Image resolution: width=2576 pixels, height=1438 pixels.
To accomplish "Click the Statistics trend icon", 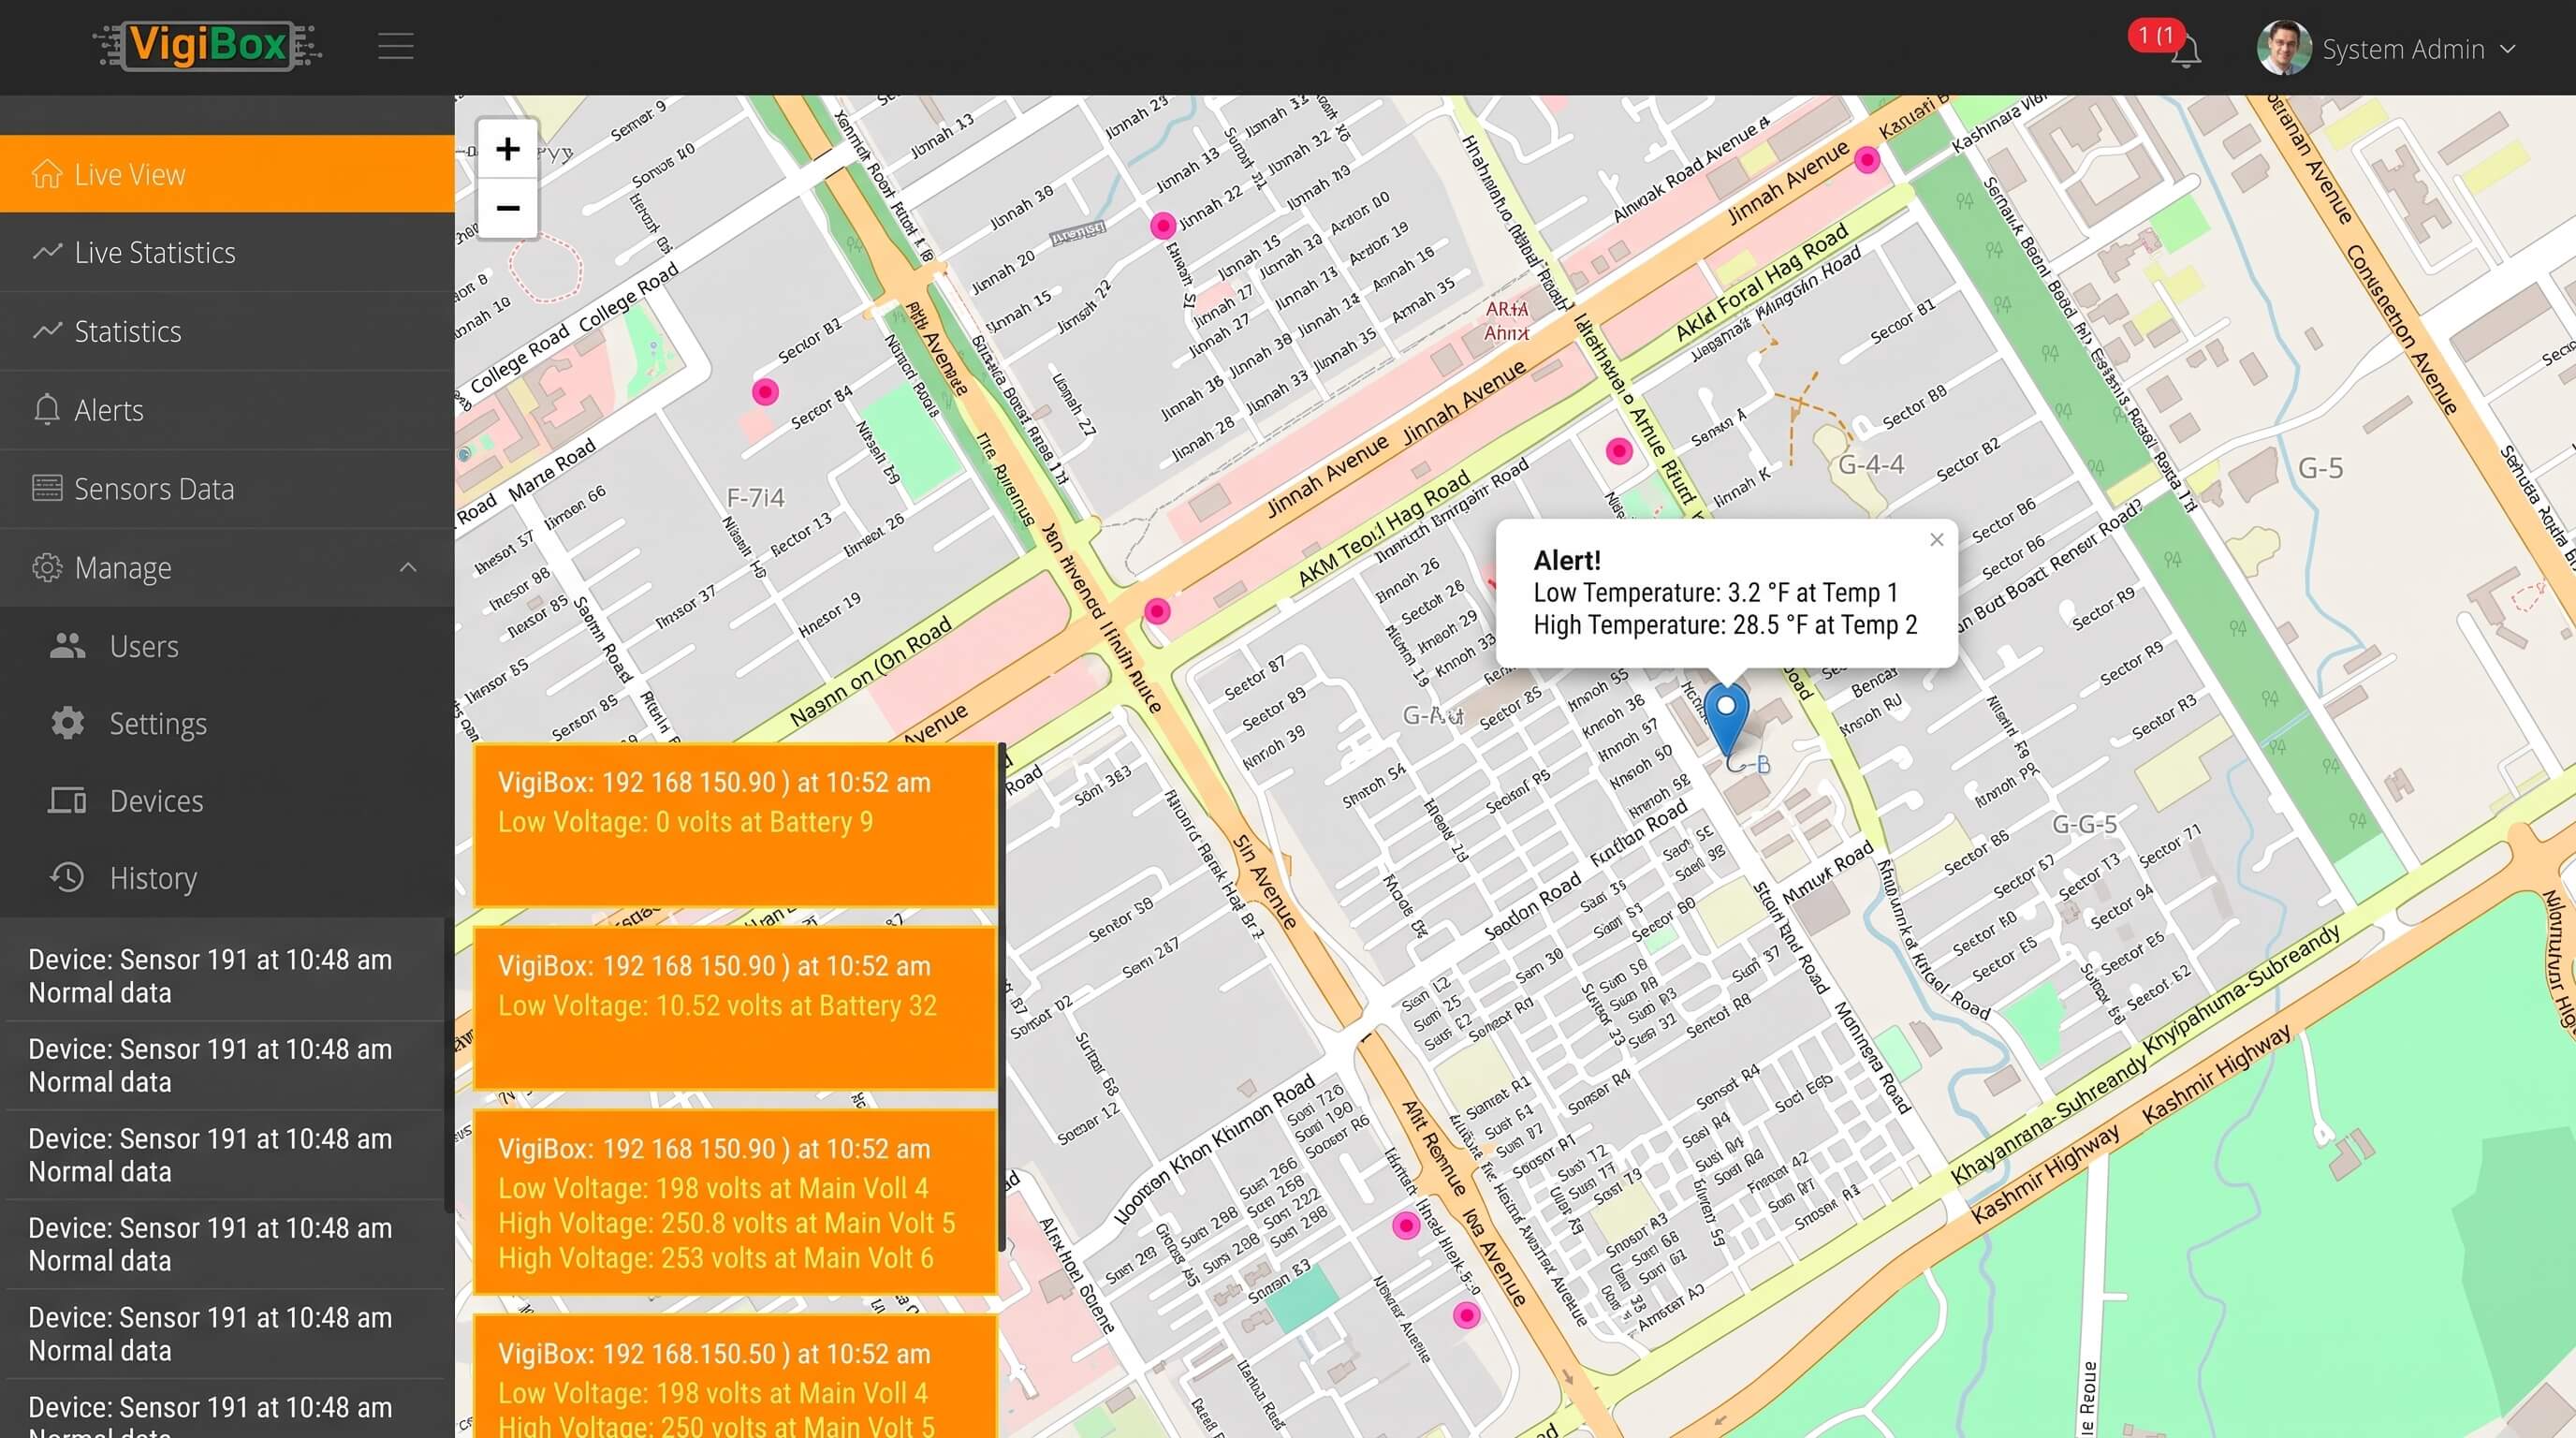I will 47,331.
